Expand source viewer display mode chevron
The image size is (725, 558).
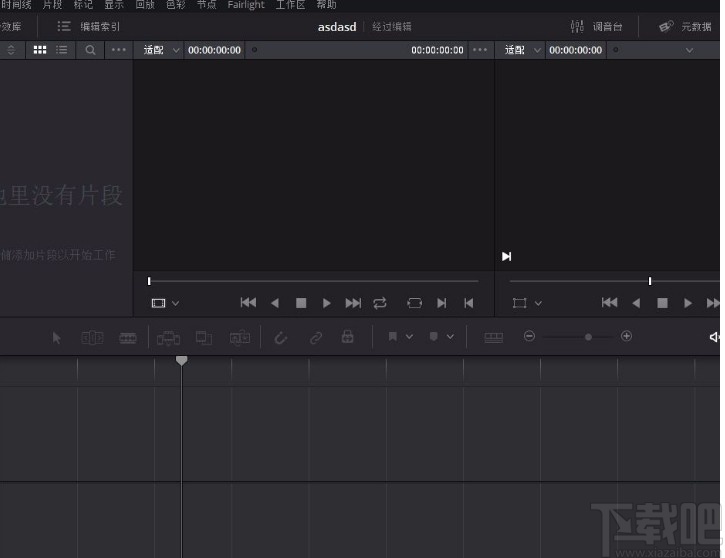coord(175,303)
